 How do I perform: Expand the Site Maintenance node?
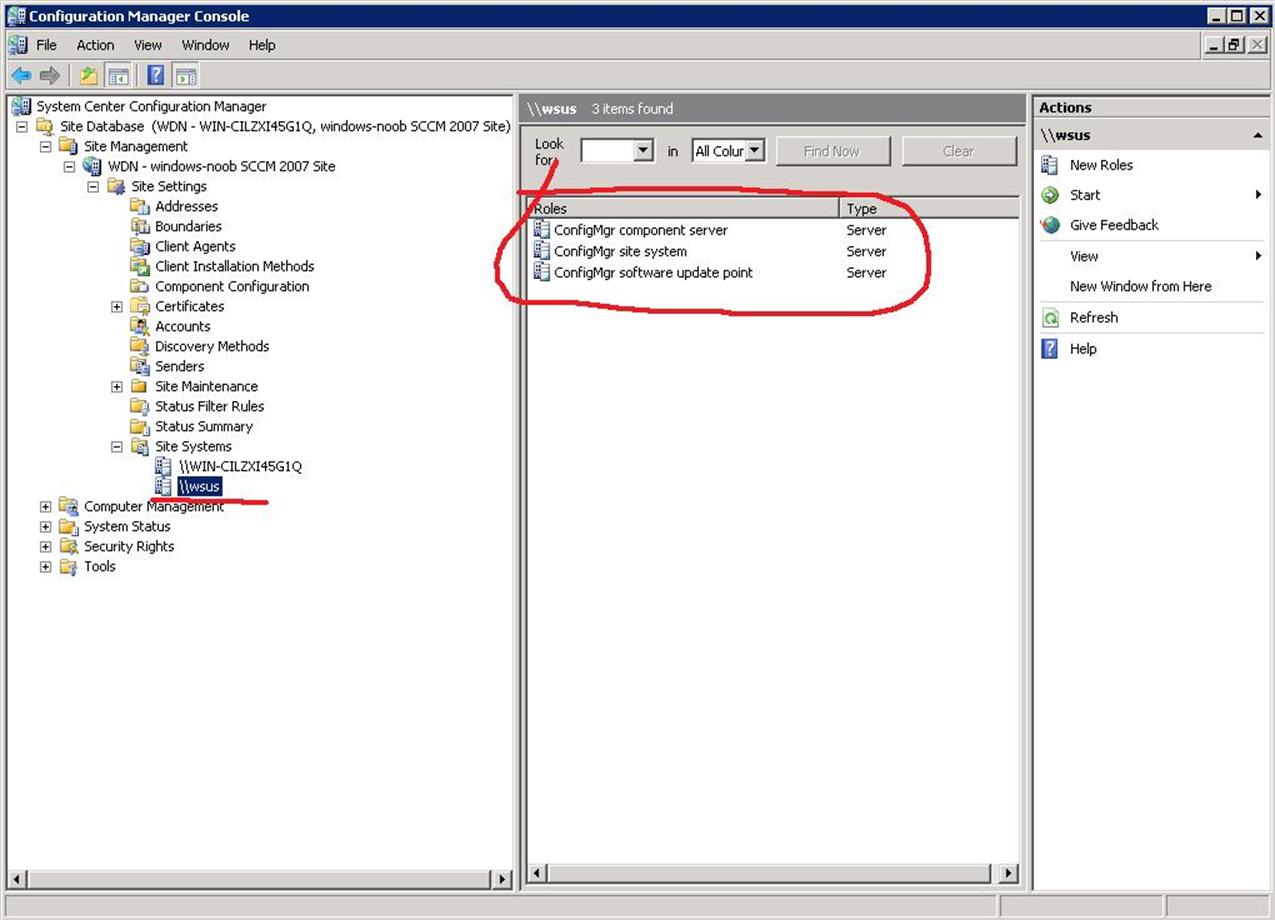click(x=117, y=386)
